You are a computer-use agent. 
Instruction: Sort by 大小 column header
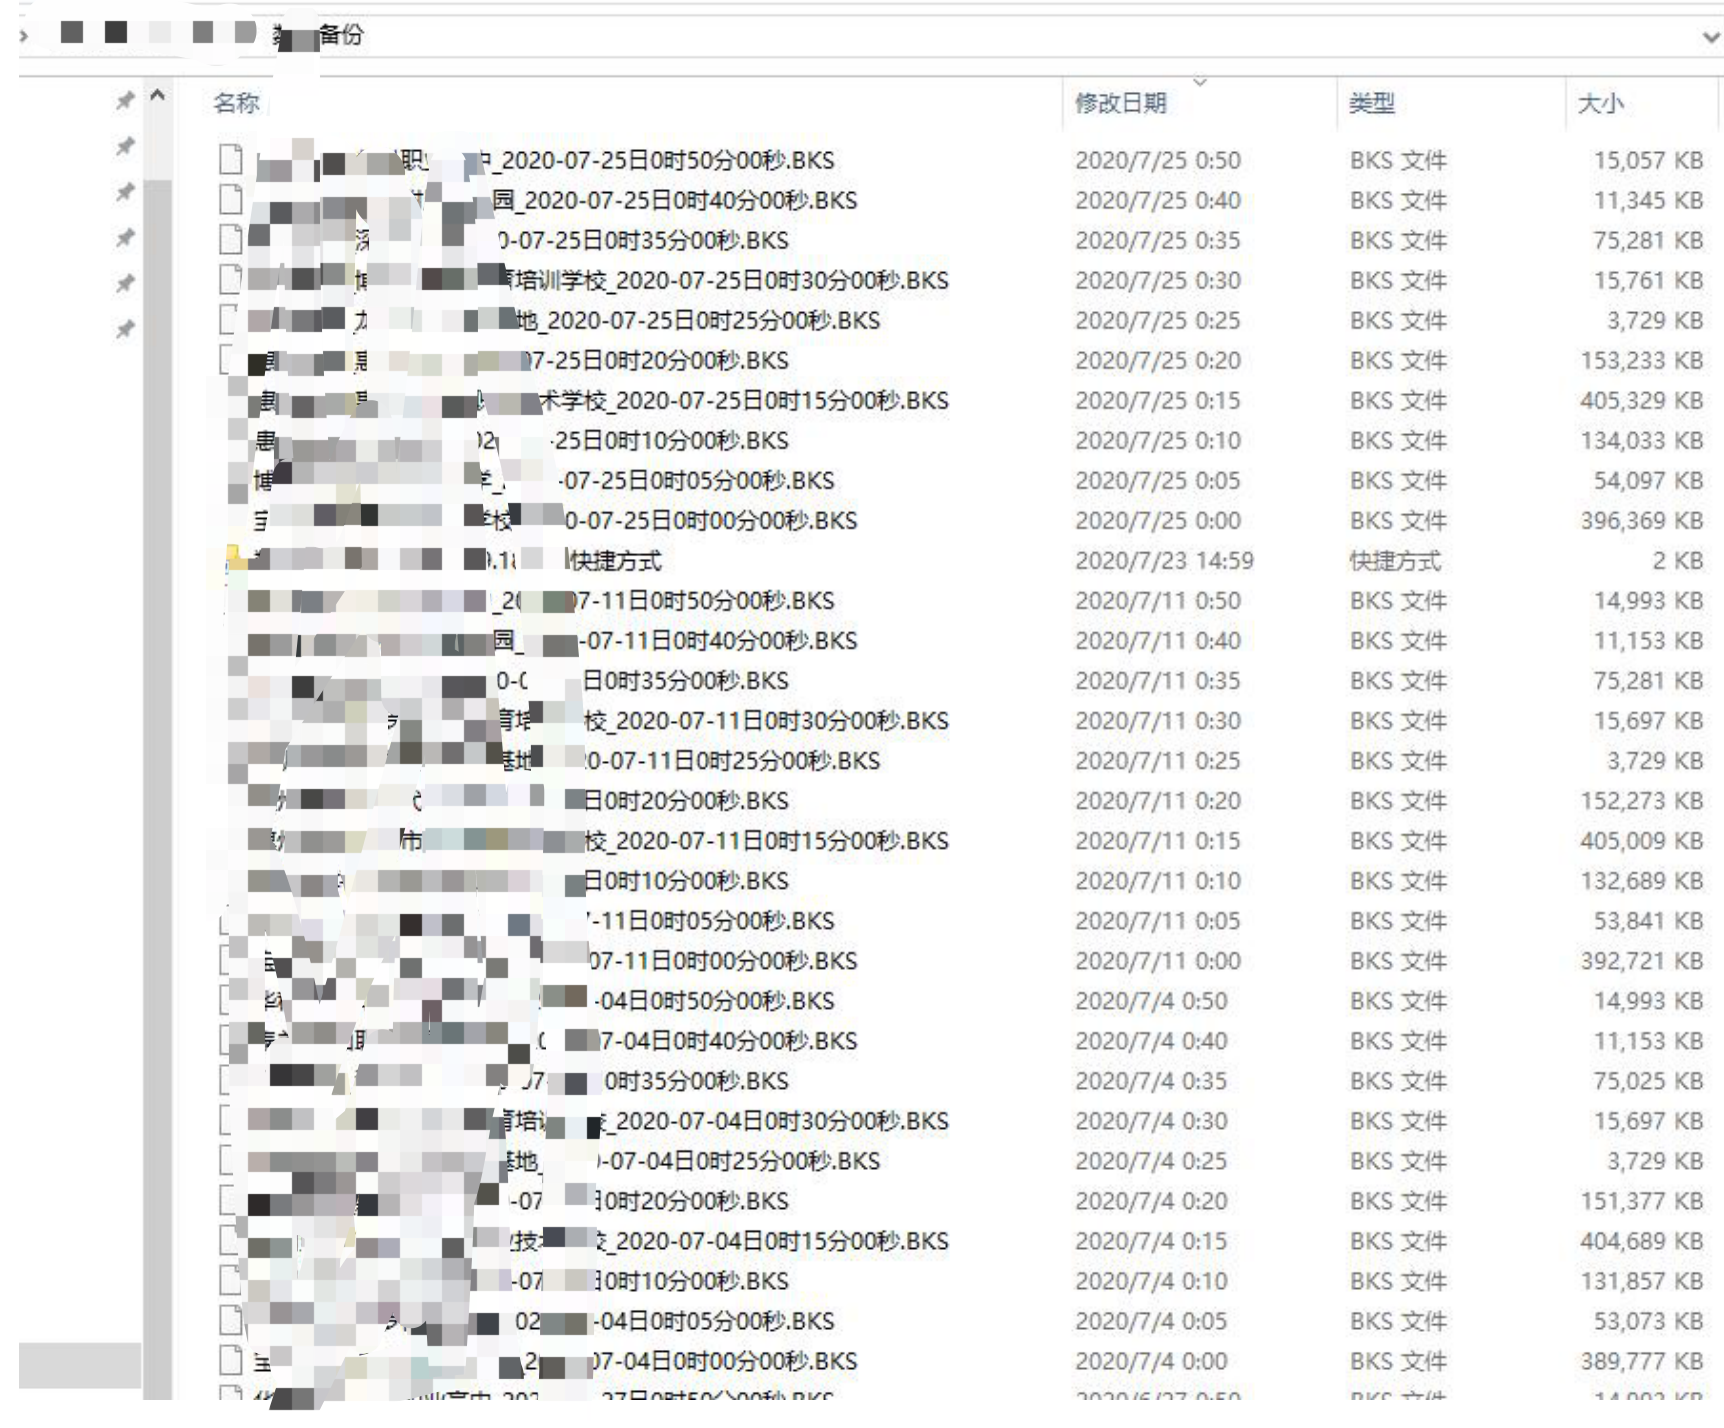[1600, 102]
